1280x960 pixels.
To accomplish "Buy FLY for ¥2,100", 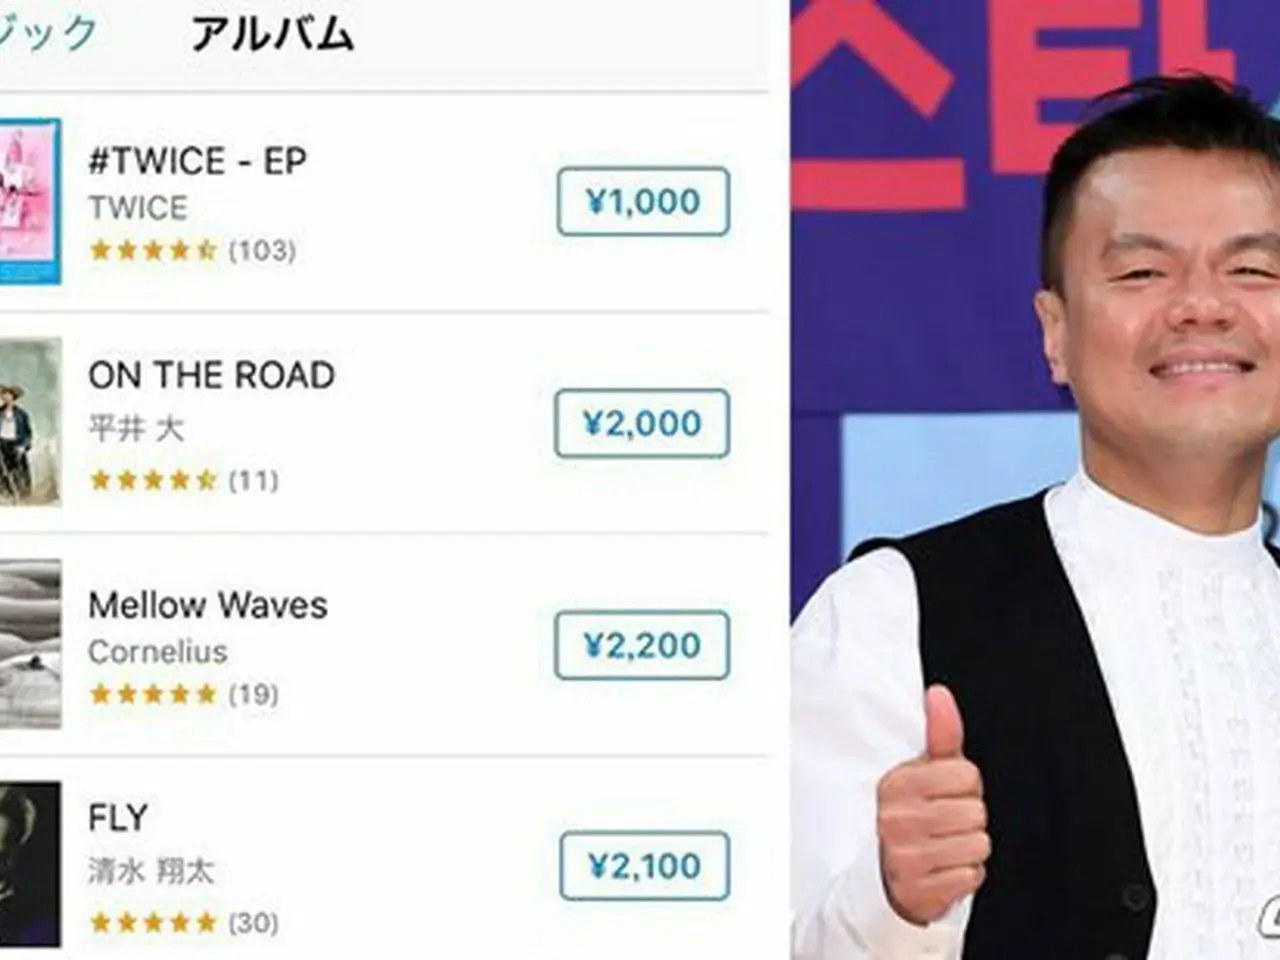I will (x=644, y=866).
